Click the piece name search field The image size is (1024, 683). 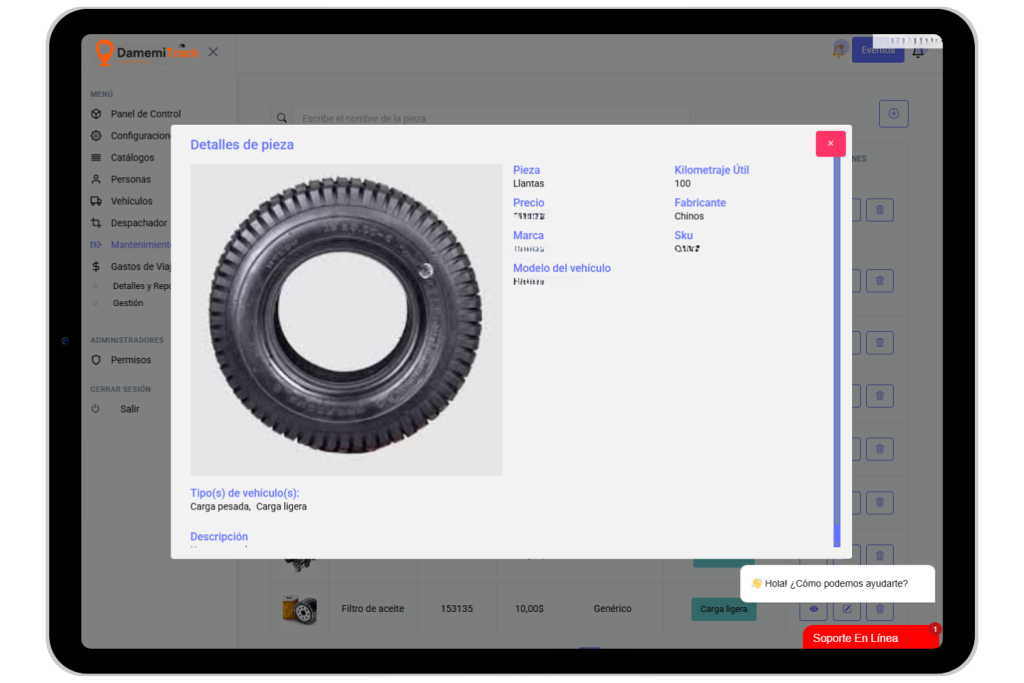pyautogui.click(x=490, y=118)
